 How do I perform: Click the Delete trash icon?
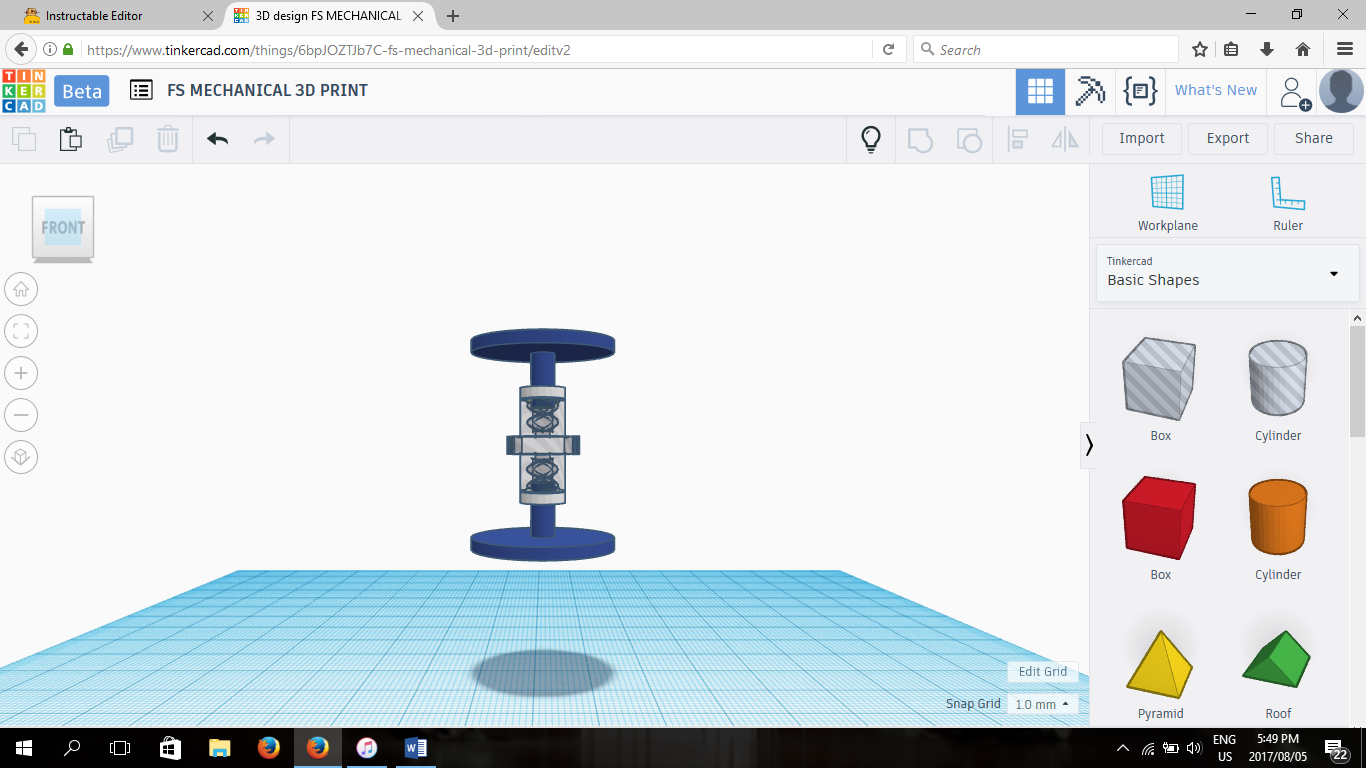[168, 139]
